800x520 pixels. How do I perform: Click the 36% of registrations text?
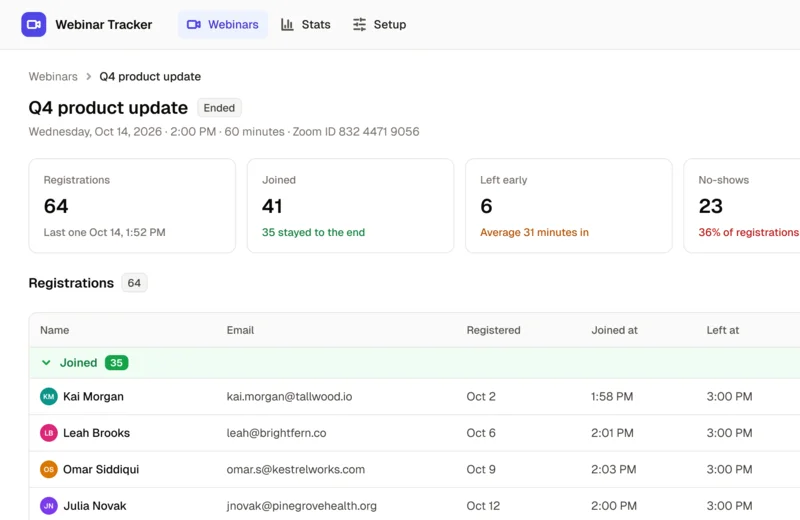pos(748,232)
